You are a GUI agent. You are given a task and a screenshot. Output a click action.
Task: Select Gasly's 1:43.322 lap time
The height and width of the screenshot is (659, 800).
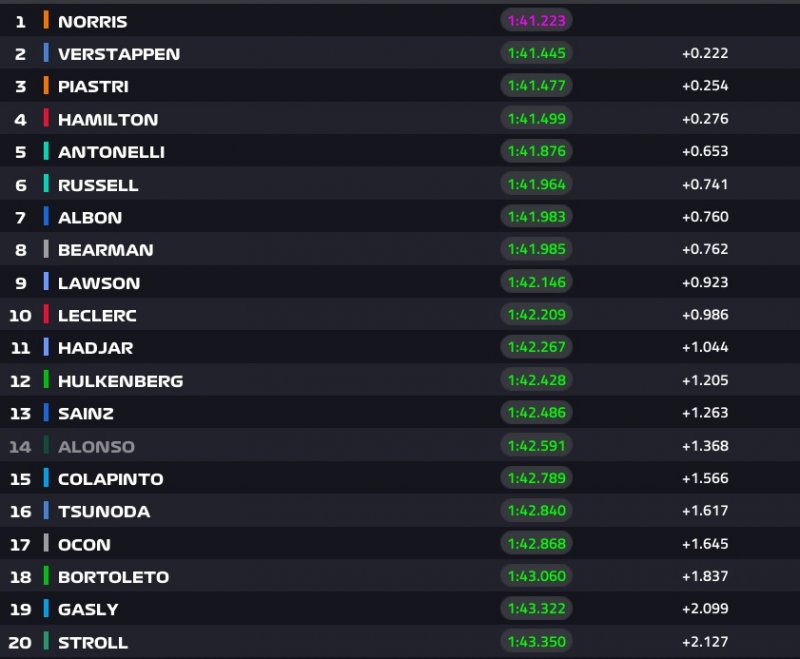536,609
